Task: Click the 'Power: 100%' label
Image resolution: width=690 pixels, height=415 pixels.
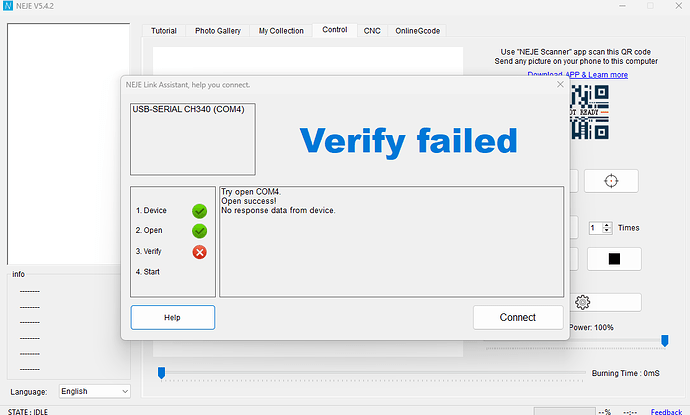Action: pyautogui.click(x=591, y=327)
